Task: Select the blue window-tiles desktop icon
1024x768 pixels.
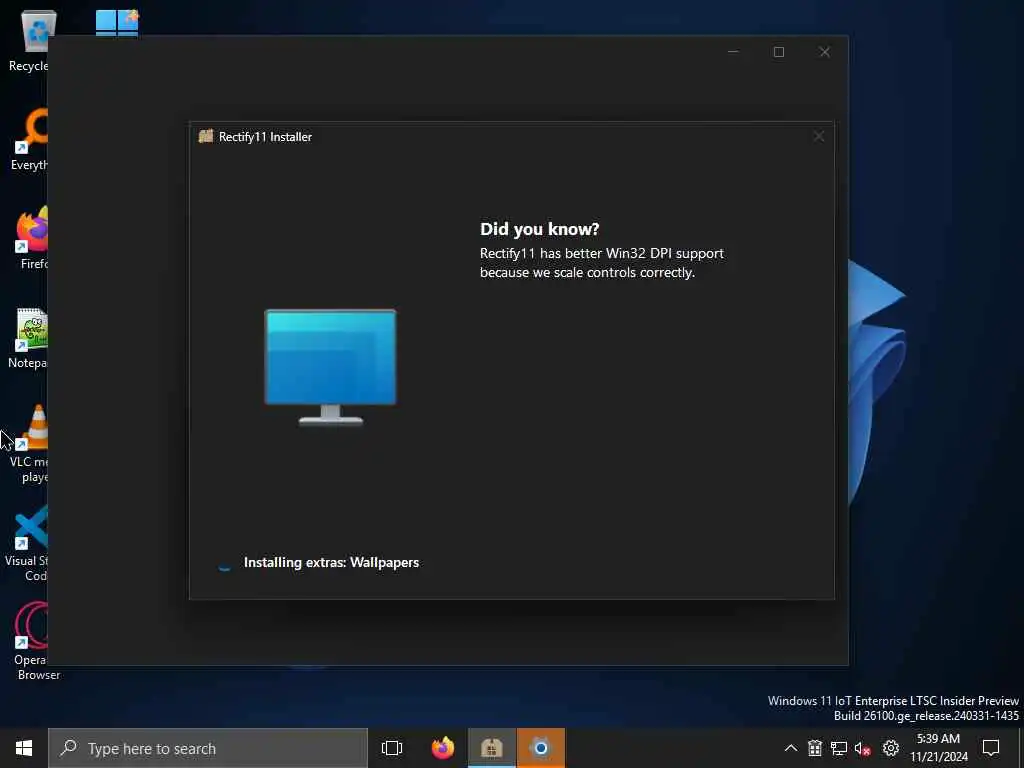Action: 117,22
